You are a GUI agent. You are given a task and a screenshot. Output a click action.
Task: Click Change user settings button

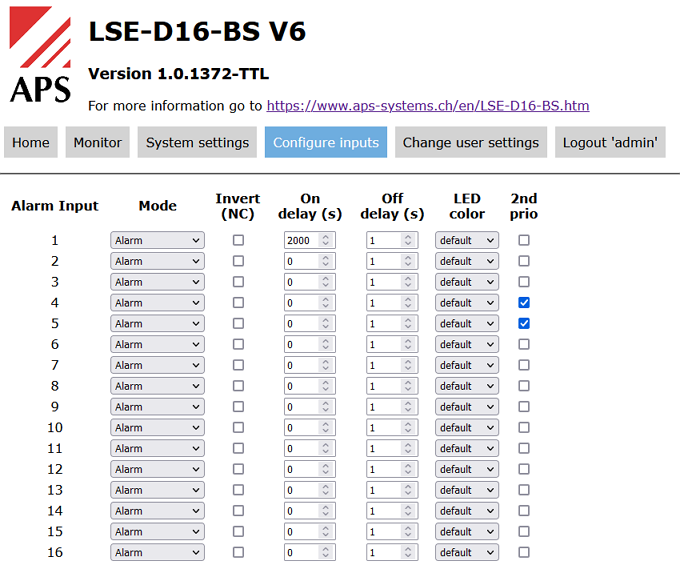[x=470, y=142]
